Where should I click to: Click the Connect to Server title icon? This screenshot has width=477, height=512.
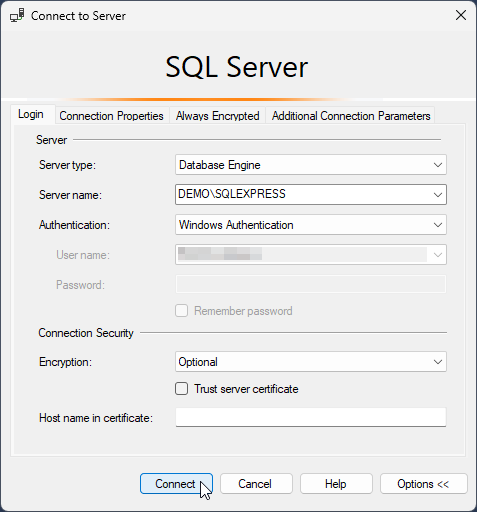[x=17, y=16]
